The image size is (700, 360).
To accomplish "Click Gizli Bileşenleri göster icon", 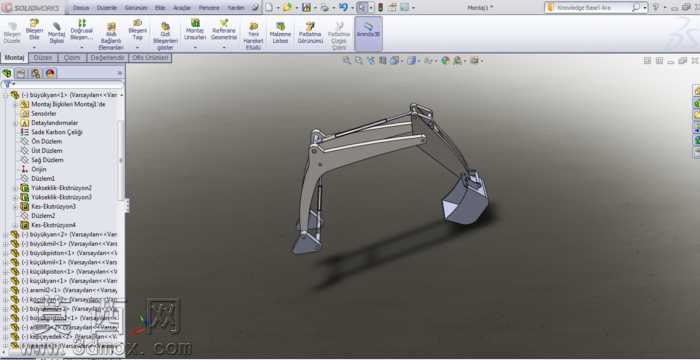I will coord(165,27).
